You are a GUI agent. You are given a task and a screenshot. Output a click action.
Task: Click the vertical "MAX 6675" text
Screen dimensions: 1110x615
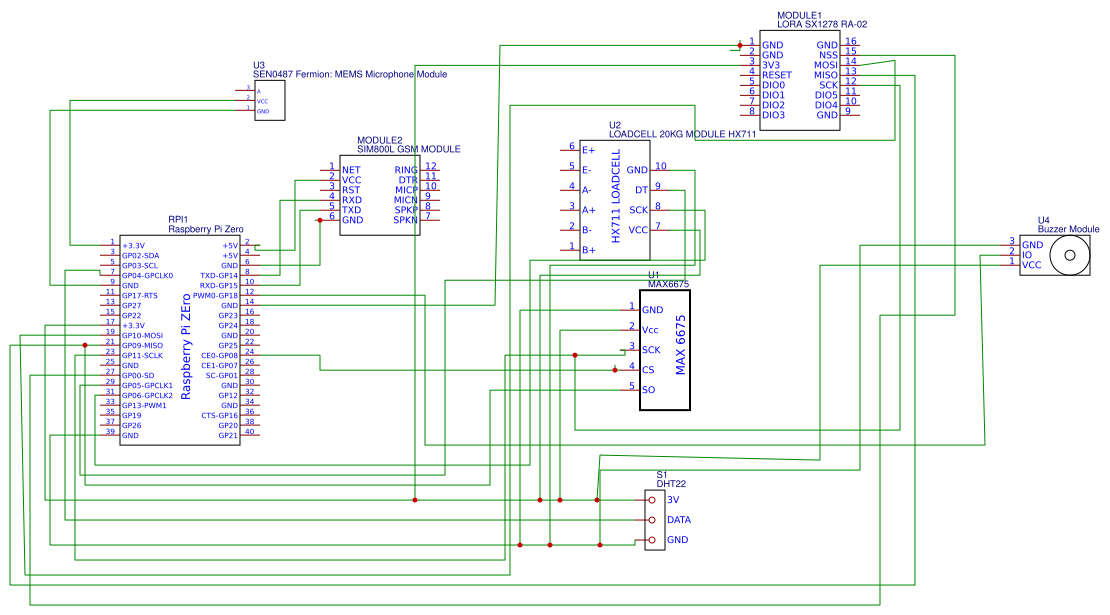pos(680,345)
